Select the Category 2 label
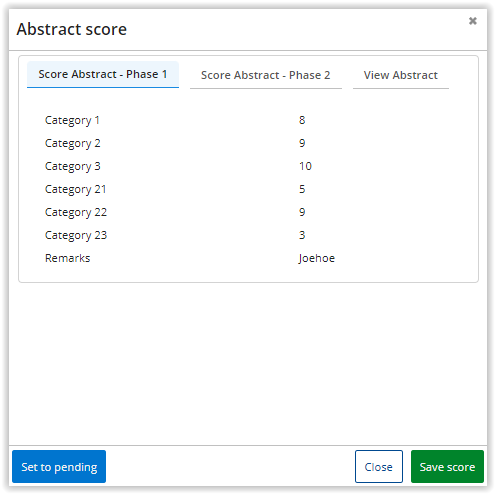495x494 pixels. (73, 143)
